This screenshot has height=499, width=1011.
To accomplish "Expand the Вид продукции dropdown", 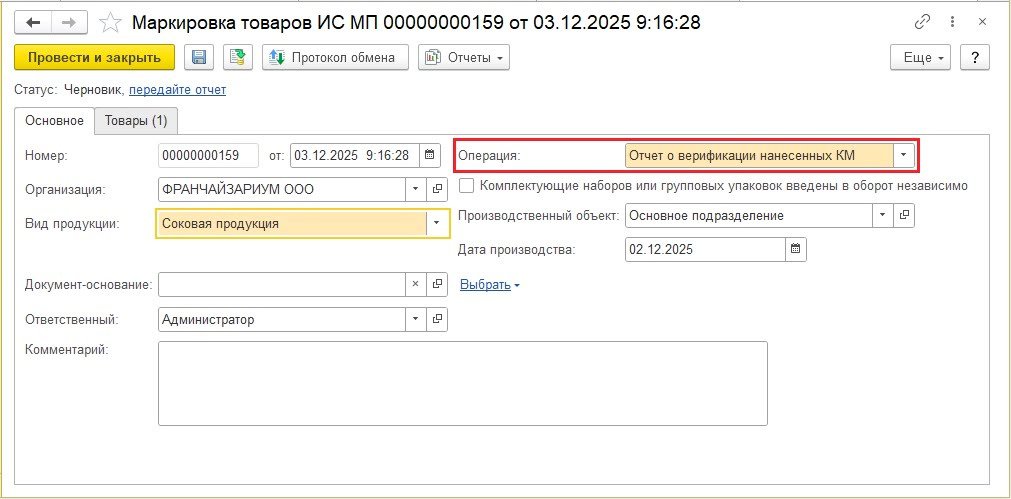I will (x=436, y=224).
